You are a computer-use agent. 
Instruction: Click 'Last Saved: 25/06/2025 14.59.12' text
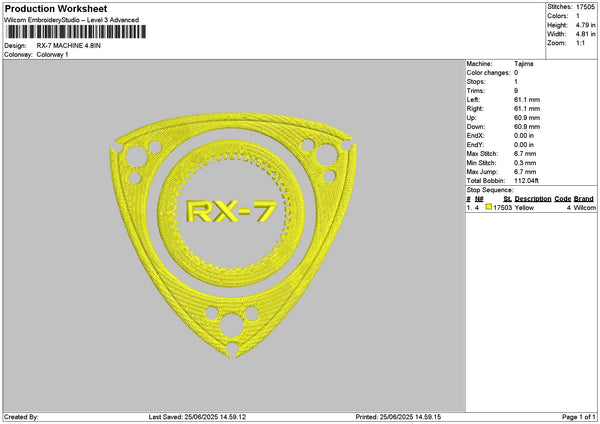pyautogui.click(x=197, y=417)
